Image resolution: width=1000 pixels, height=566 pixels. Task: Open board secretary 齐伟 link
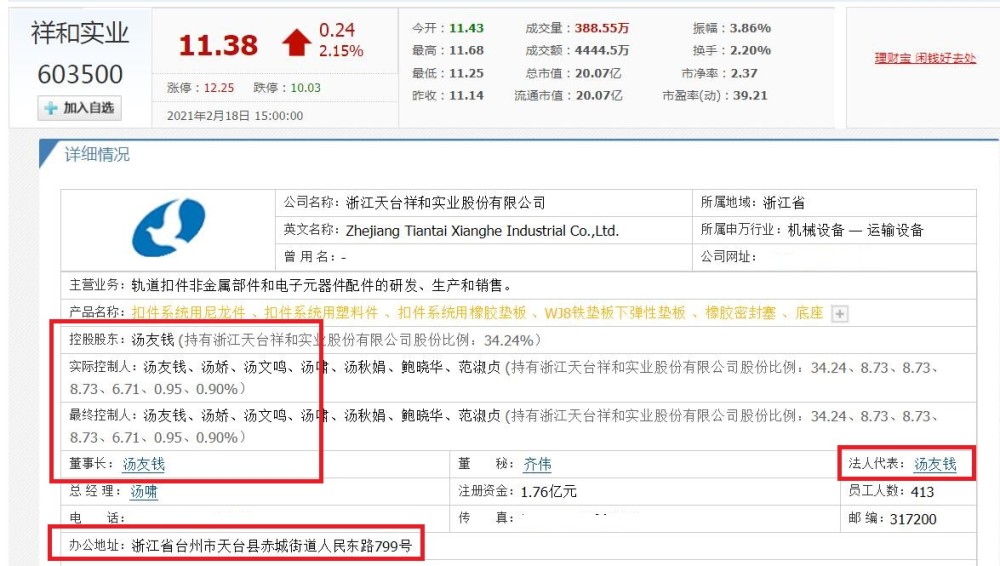[537, 464]
